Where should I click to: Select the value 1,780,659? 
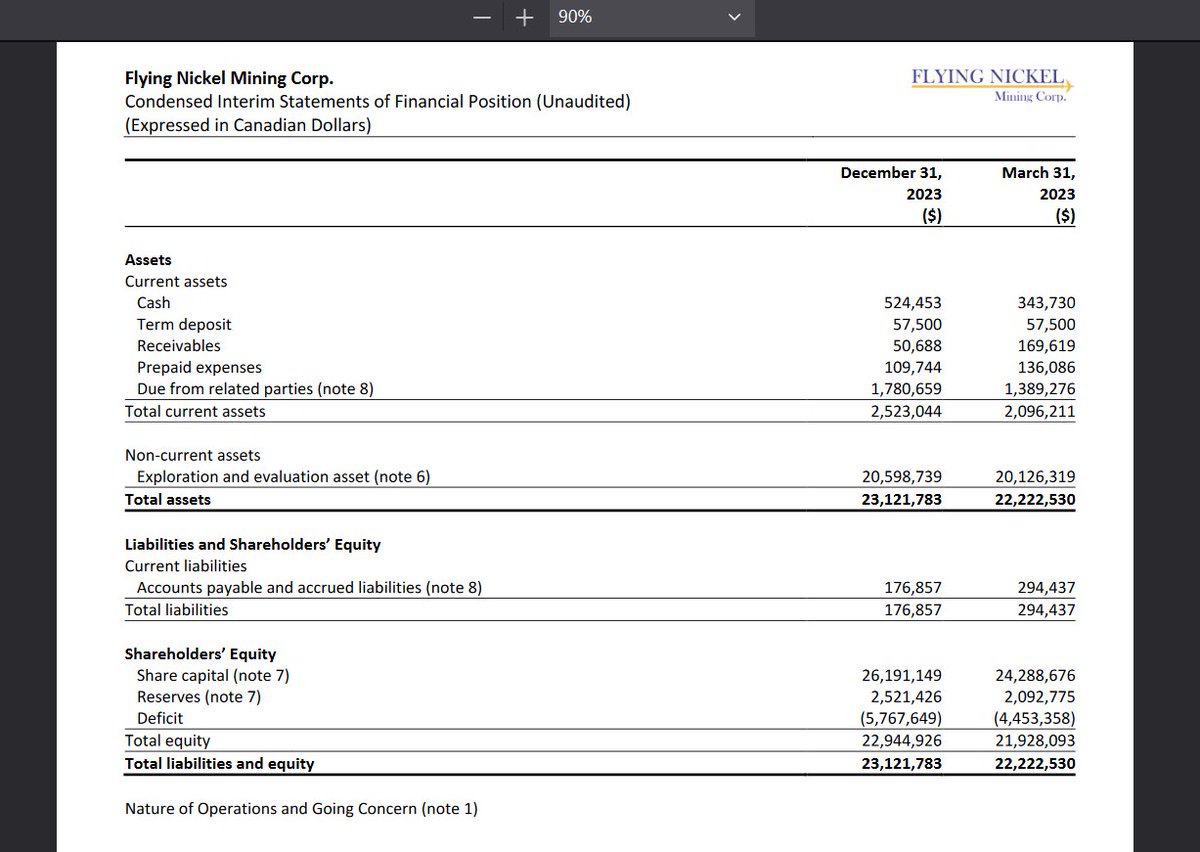click(x=907, y=390)
